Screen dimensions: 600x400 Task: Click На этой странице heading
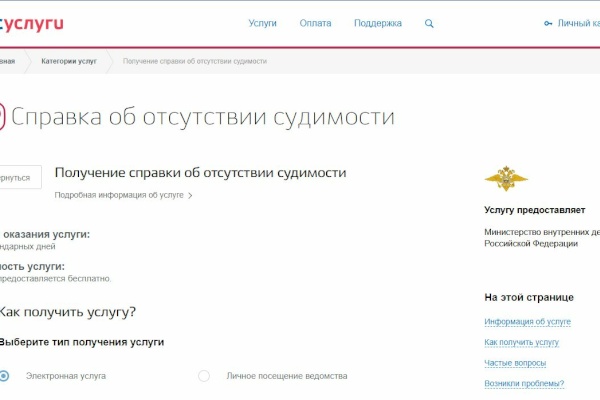pos(529,298)
